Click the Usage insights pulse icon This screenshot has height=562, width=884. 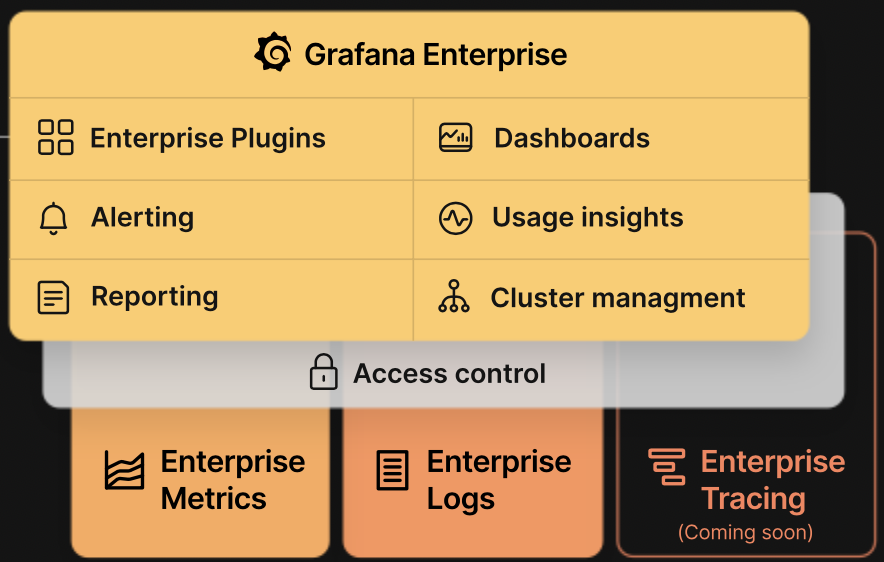click(x=456, y=218)
